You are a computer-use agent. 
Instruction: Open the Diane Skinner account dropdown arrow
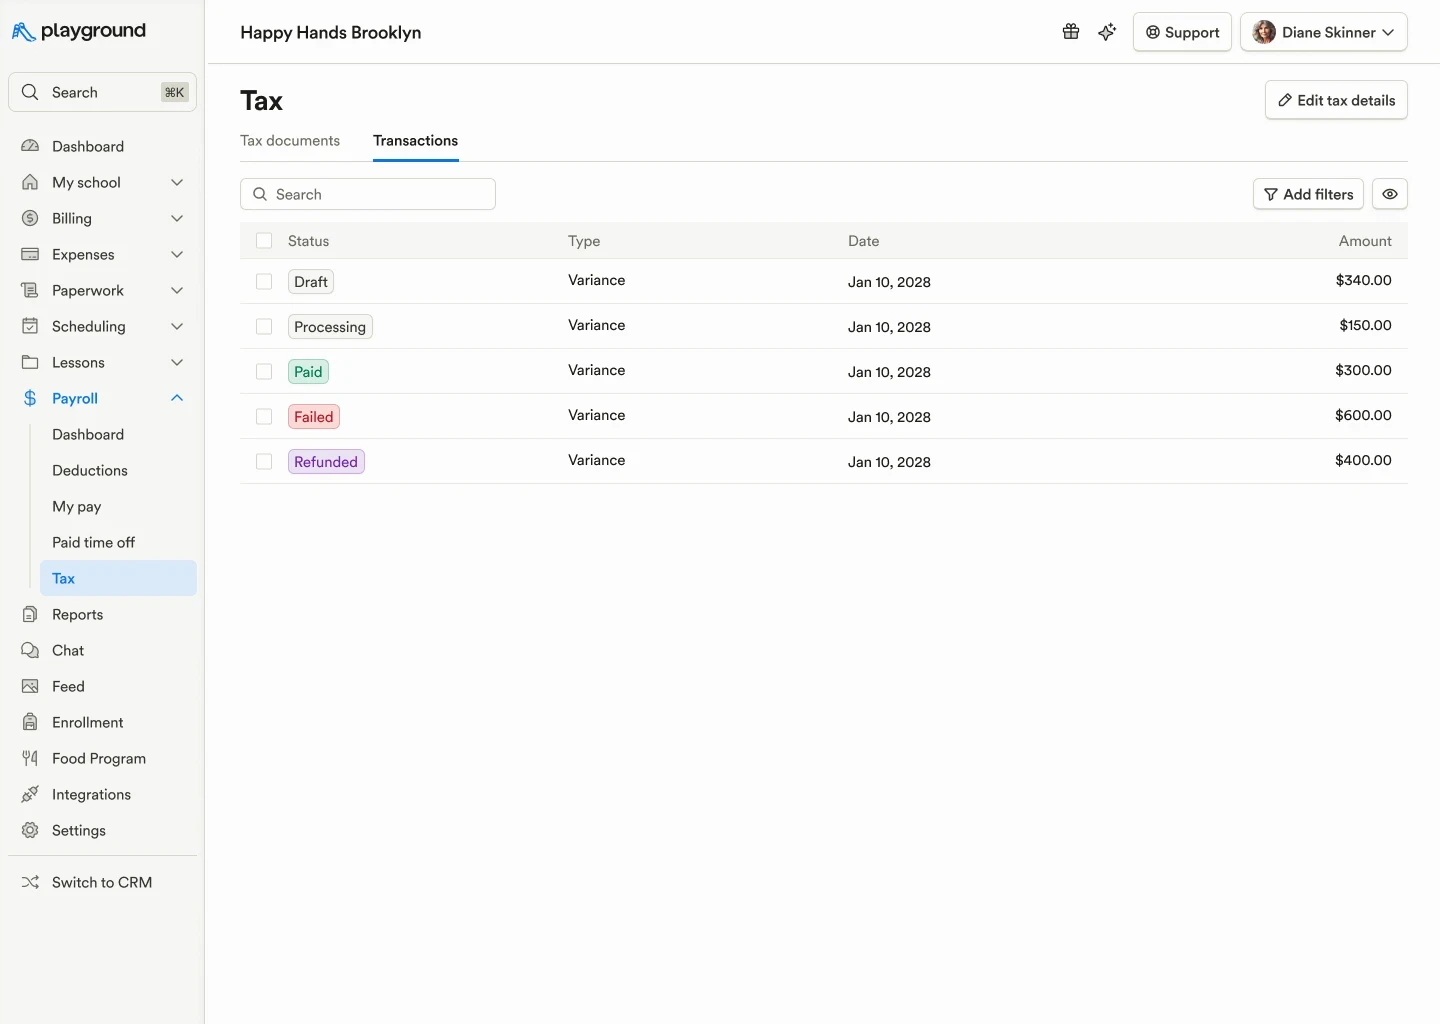pos(1388,32)
